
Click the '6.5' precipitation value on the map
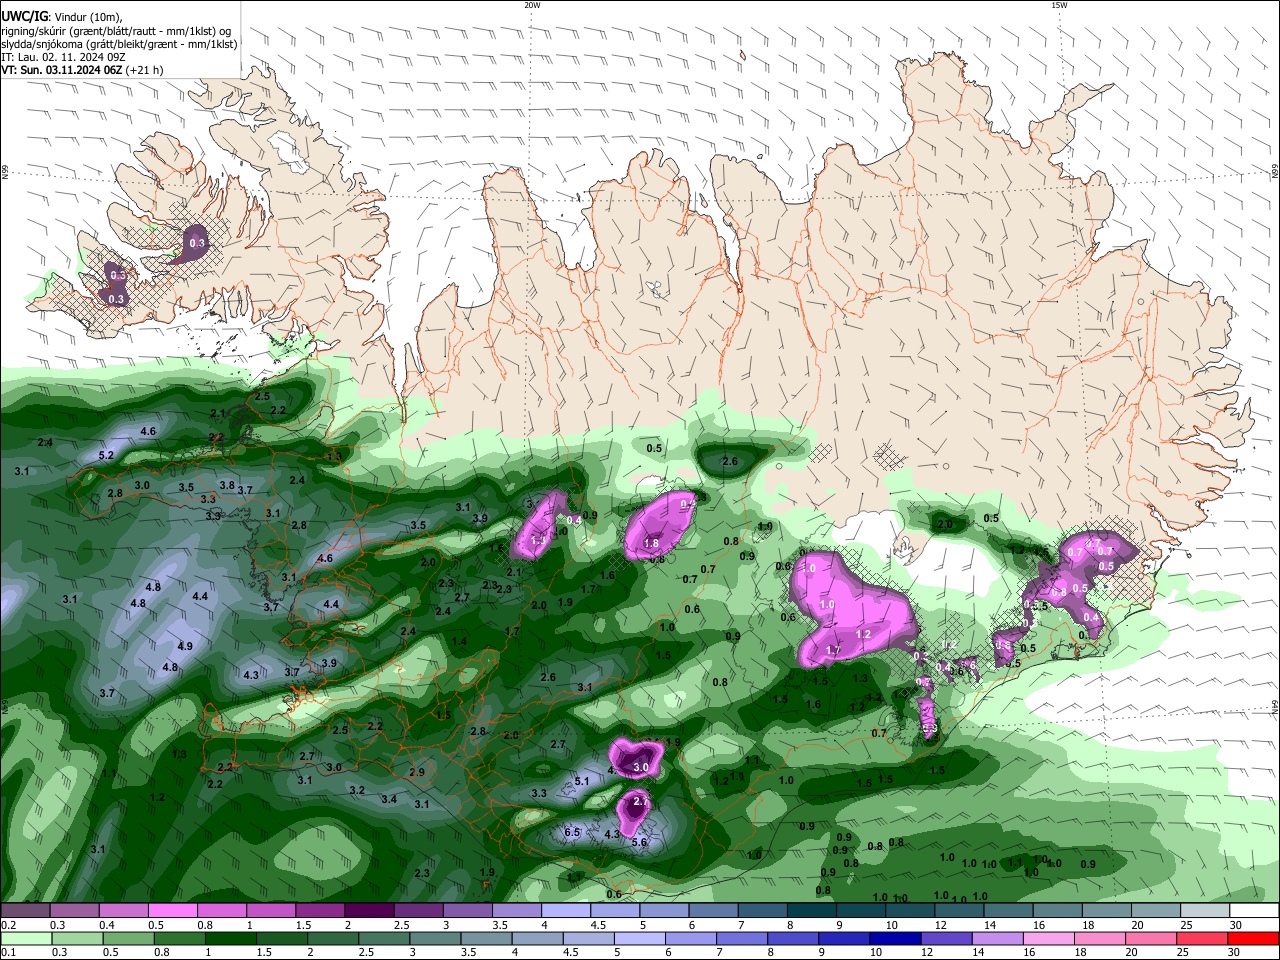tap(572, 832)
